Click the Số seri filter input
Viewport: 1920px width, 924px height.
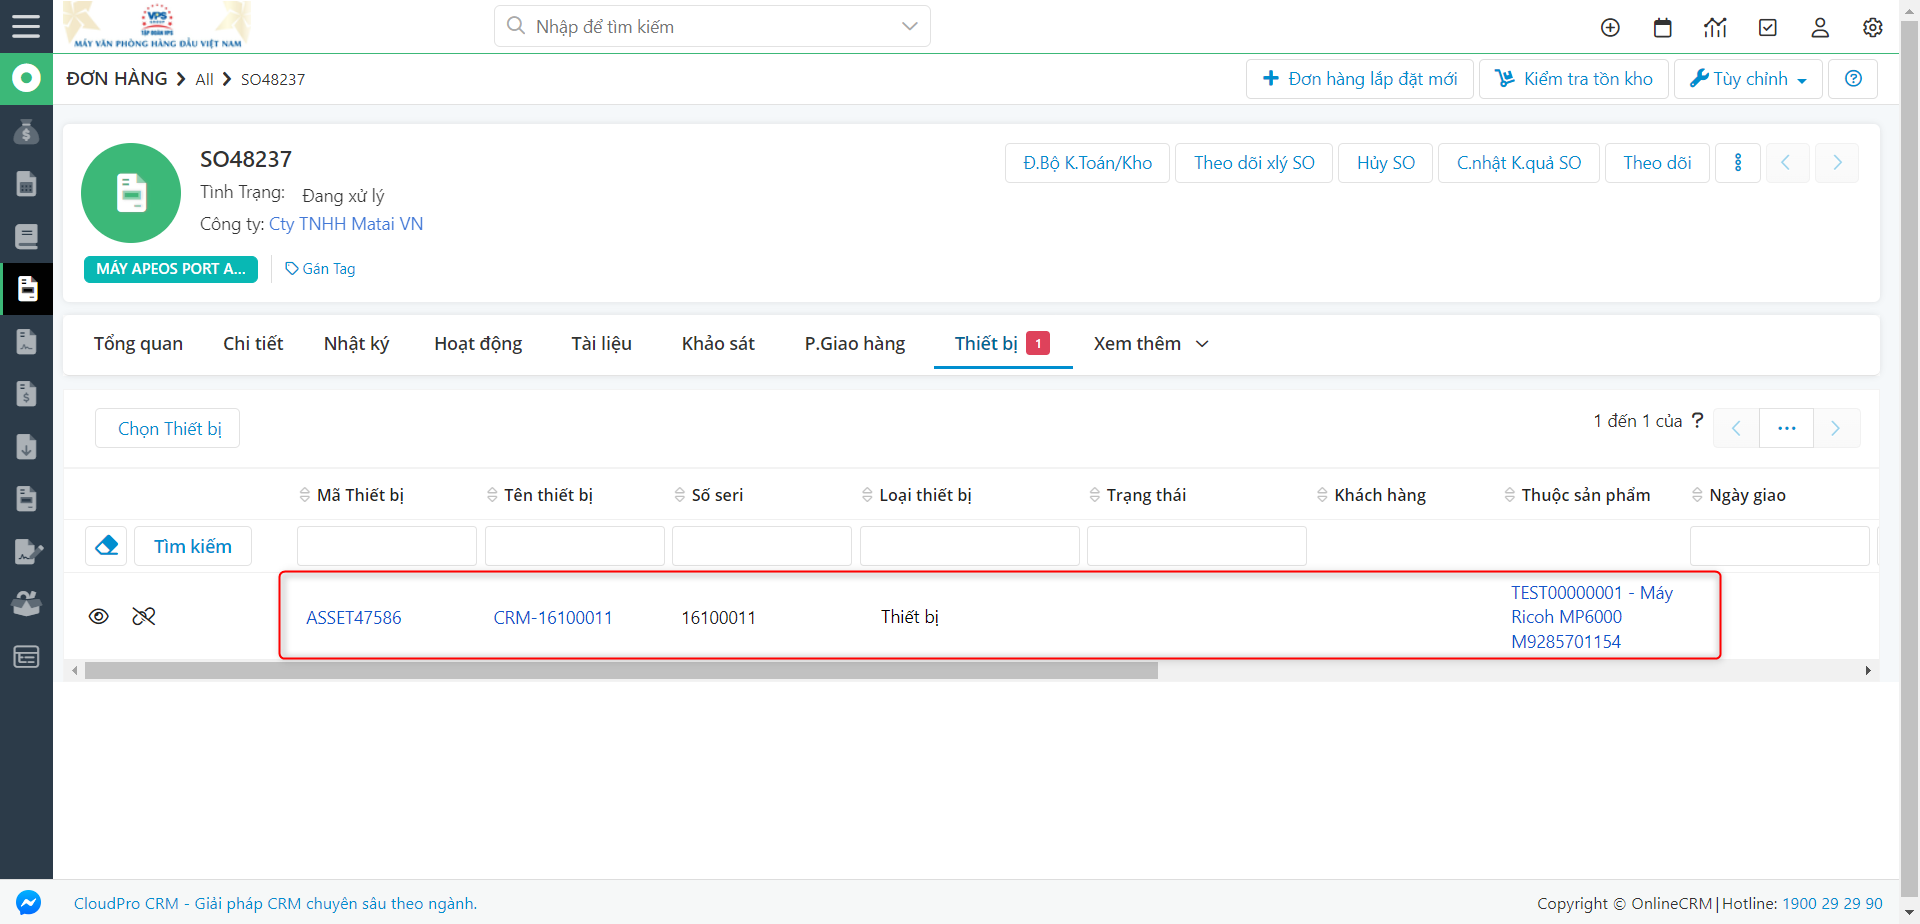click(x=762, y=546)
